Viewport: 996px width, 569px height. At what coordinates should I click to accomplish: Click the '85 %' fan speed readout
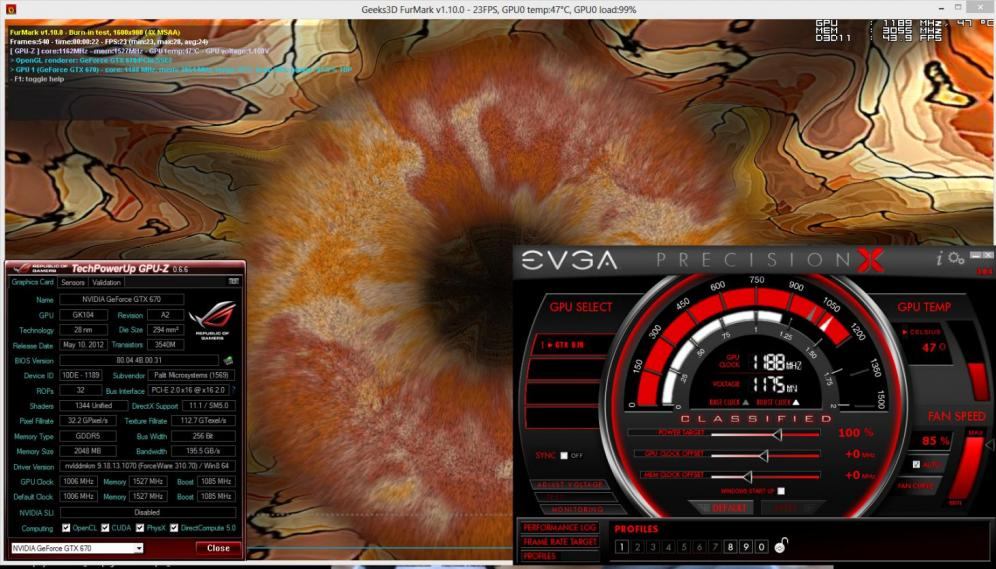click(935, 441)
